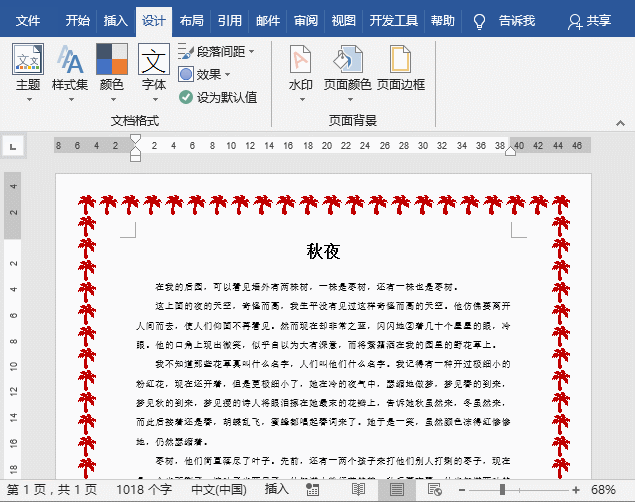Click the 告诉我 search box text
The height and width of the screenshot is (502, 635).
(517, 21)
